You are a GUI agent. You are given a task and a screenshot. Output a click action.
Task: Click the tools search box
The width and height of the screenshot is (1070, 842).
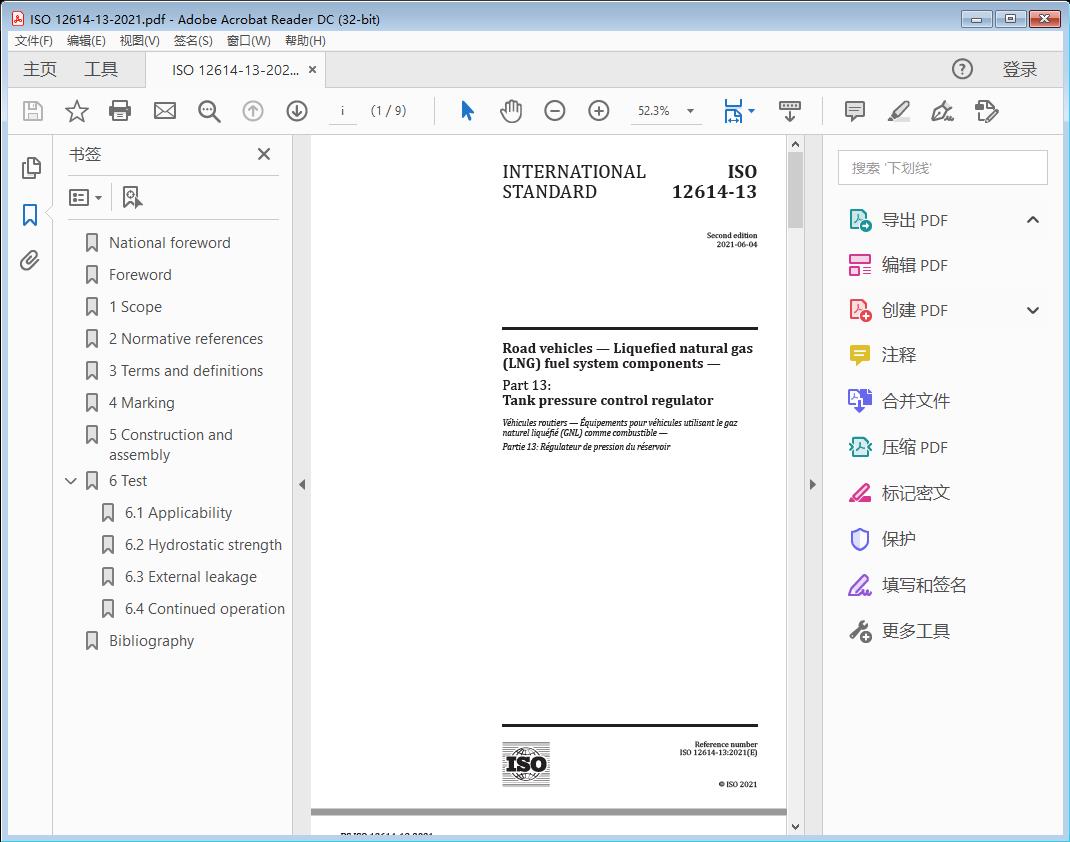pos(942,168)
